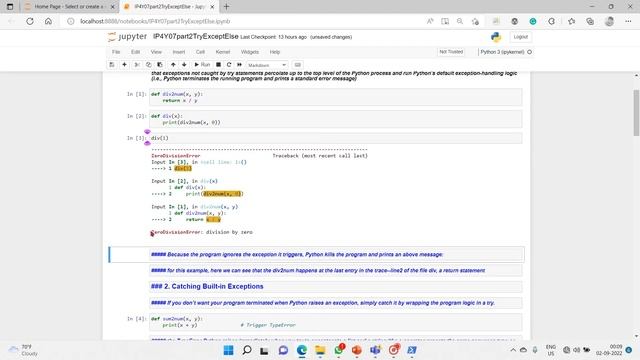Screen dimensions: 640x360
Task: Open the weather widget on taskbar
Action: coord(24,350)
